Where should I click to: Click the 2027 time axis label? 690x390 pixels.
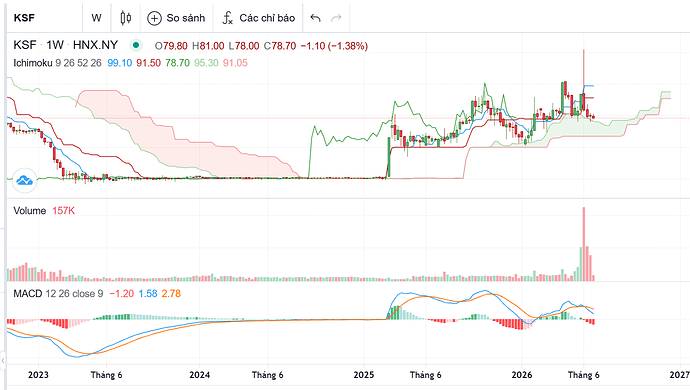pos(679,375)
